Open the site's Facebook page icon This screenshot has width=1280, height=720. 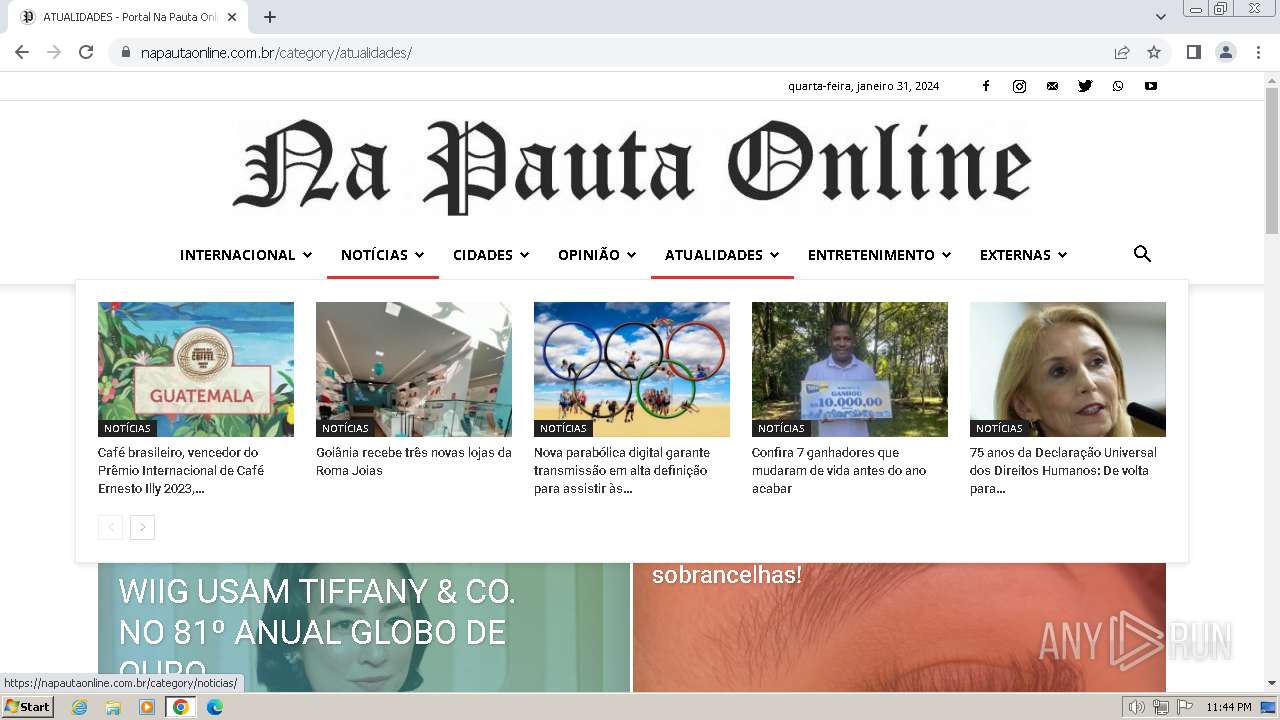point(985,86)
